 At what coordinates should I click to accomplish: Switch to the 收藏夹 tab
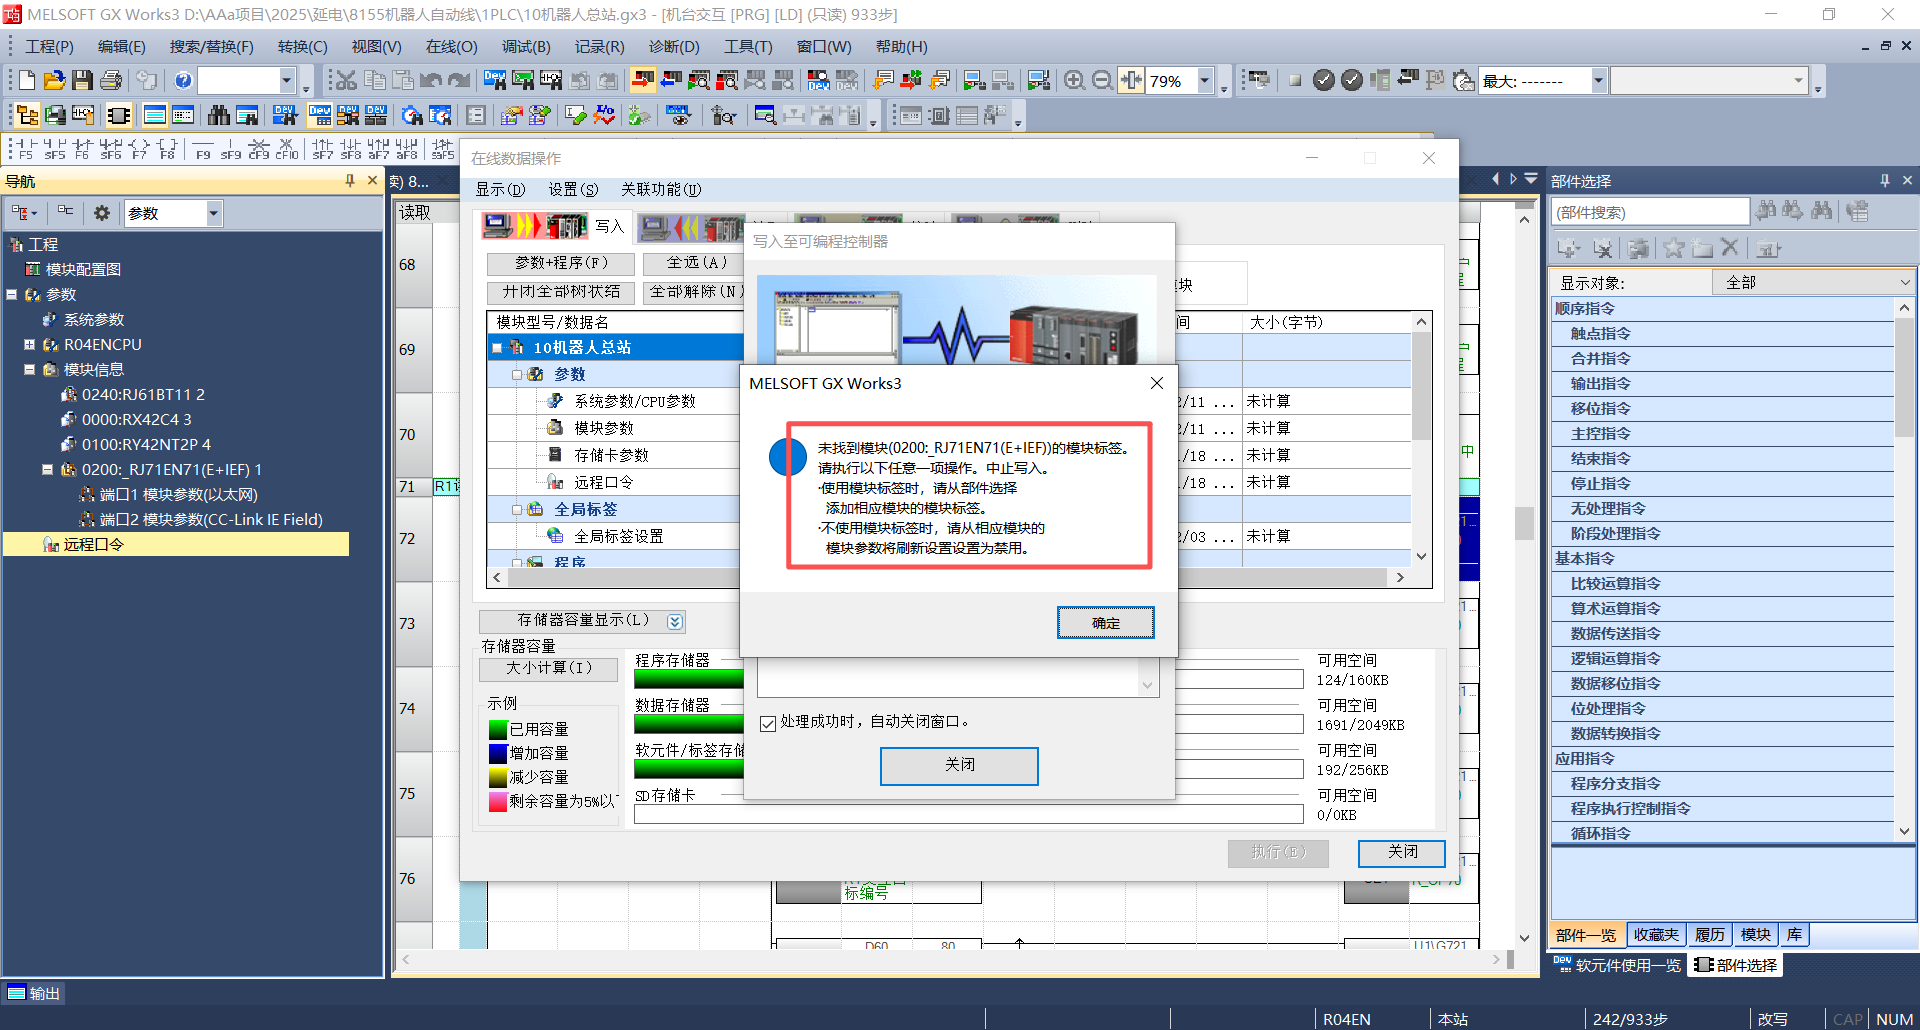coord(1655,935)
